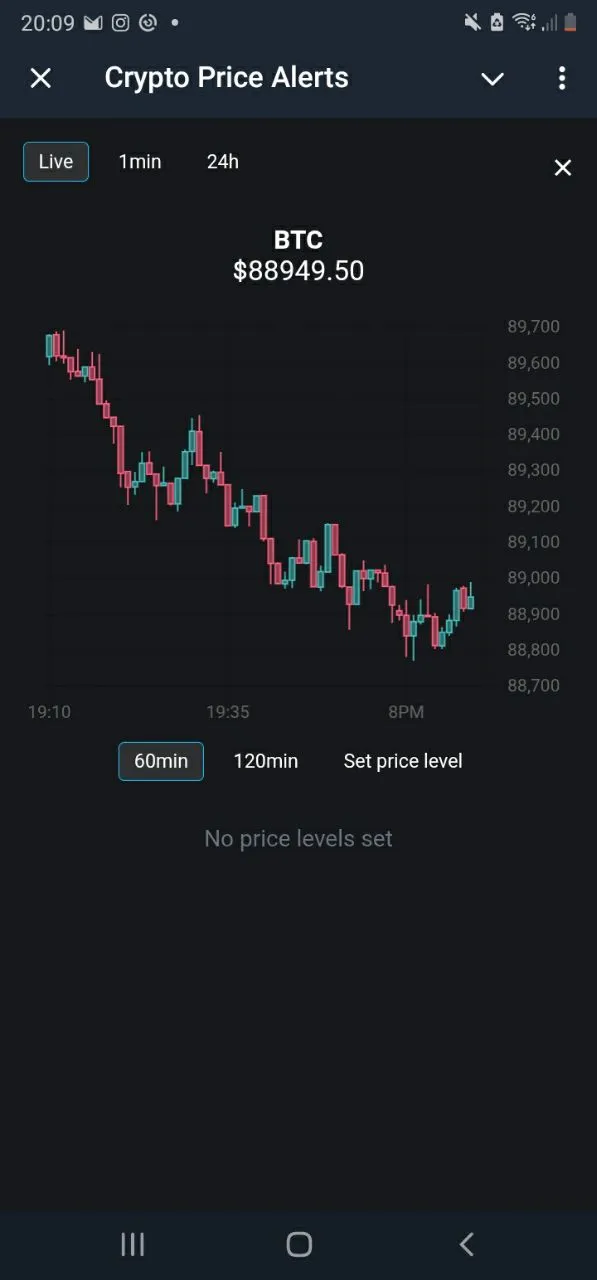Activate Live chart mode
Viewport: 597px width, 1280px height.
[55, 161]
